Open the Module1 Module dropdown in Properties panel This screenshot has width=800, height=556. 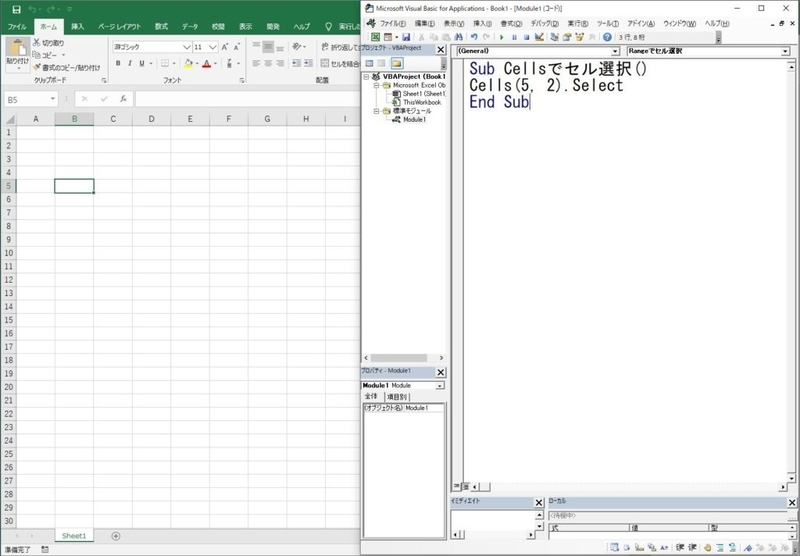tap(440, 386)
